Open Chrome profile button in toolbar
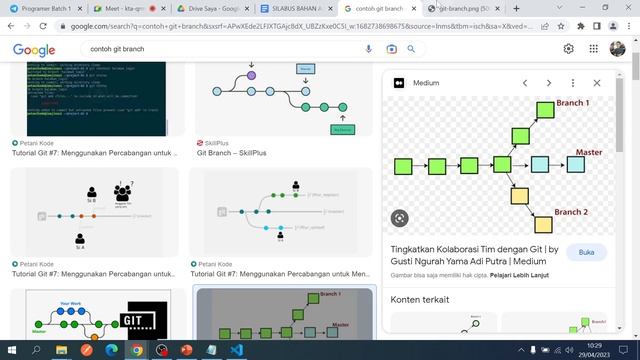The height and width of the screenshot is (360, 640). (613, 26)
